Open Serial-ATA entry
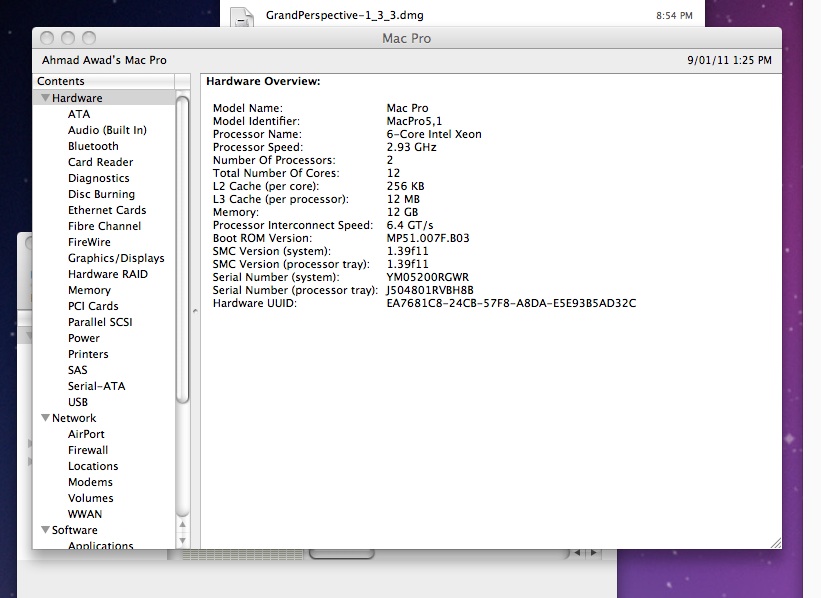Image resolution: width=821 pixels, height=598 pixels. tap(96, 386)
